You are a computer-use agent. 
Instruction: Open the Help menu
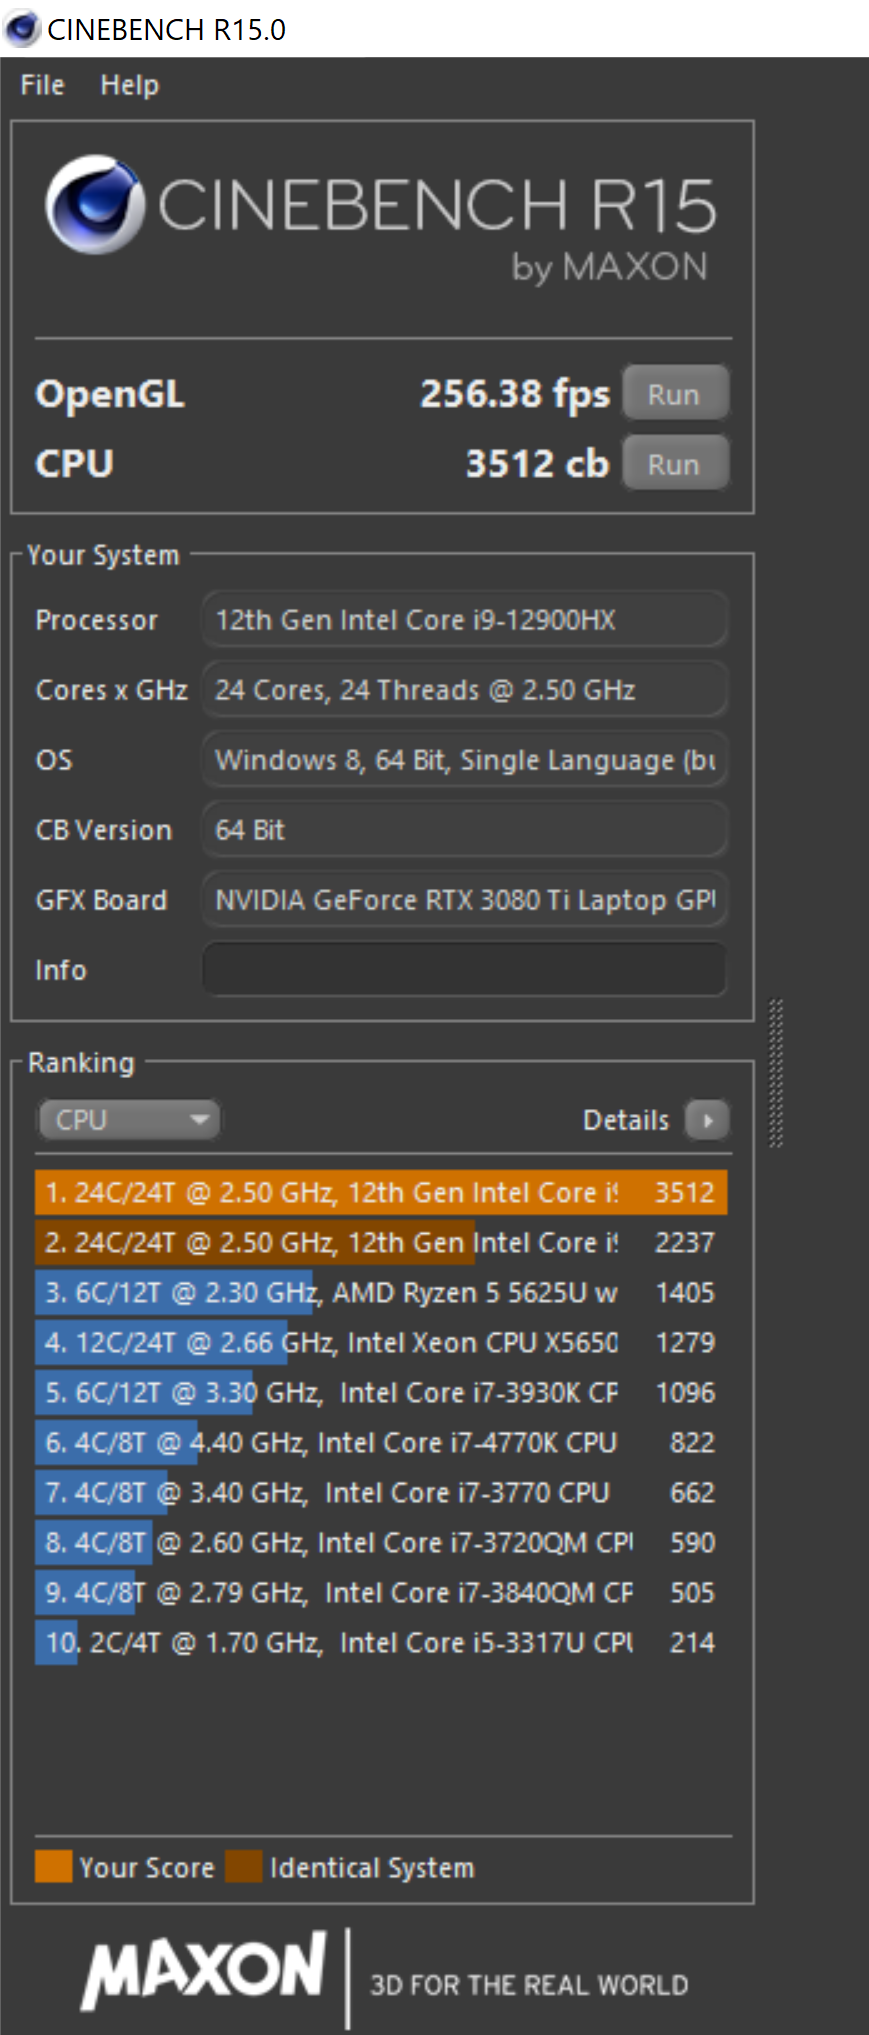pyautogui.click(x=129, y=85)
